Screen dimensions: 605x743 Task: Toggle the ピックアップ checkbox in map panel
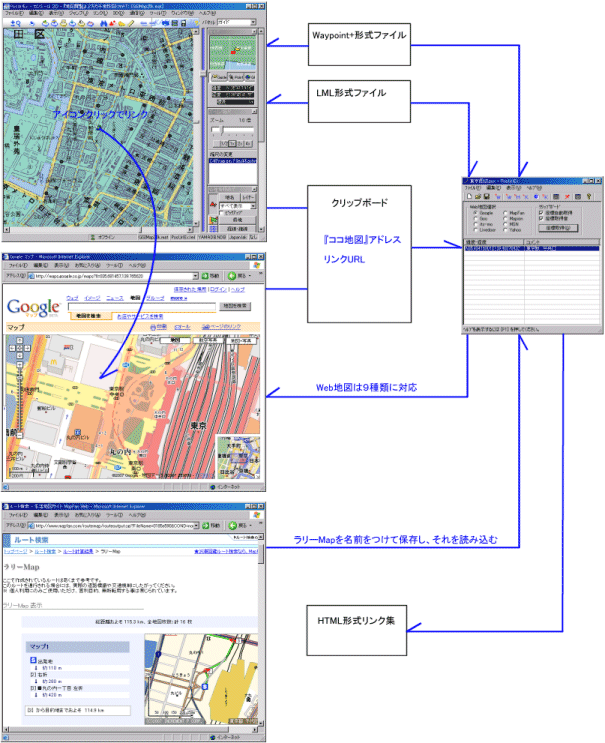(x=222, y=213)
